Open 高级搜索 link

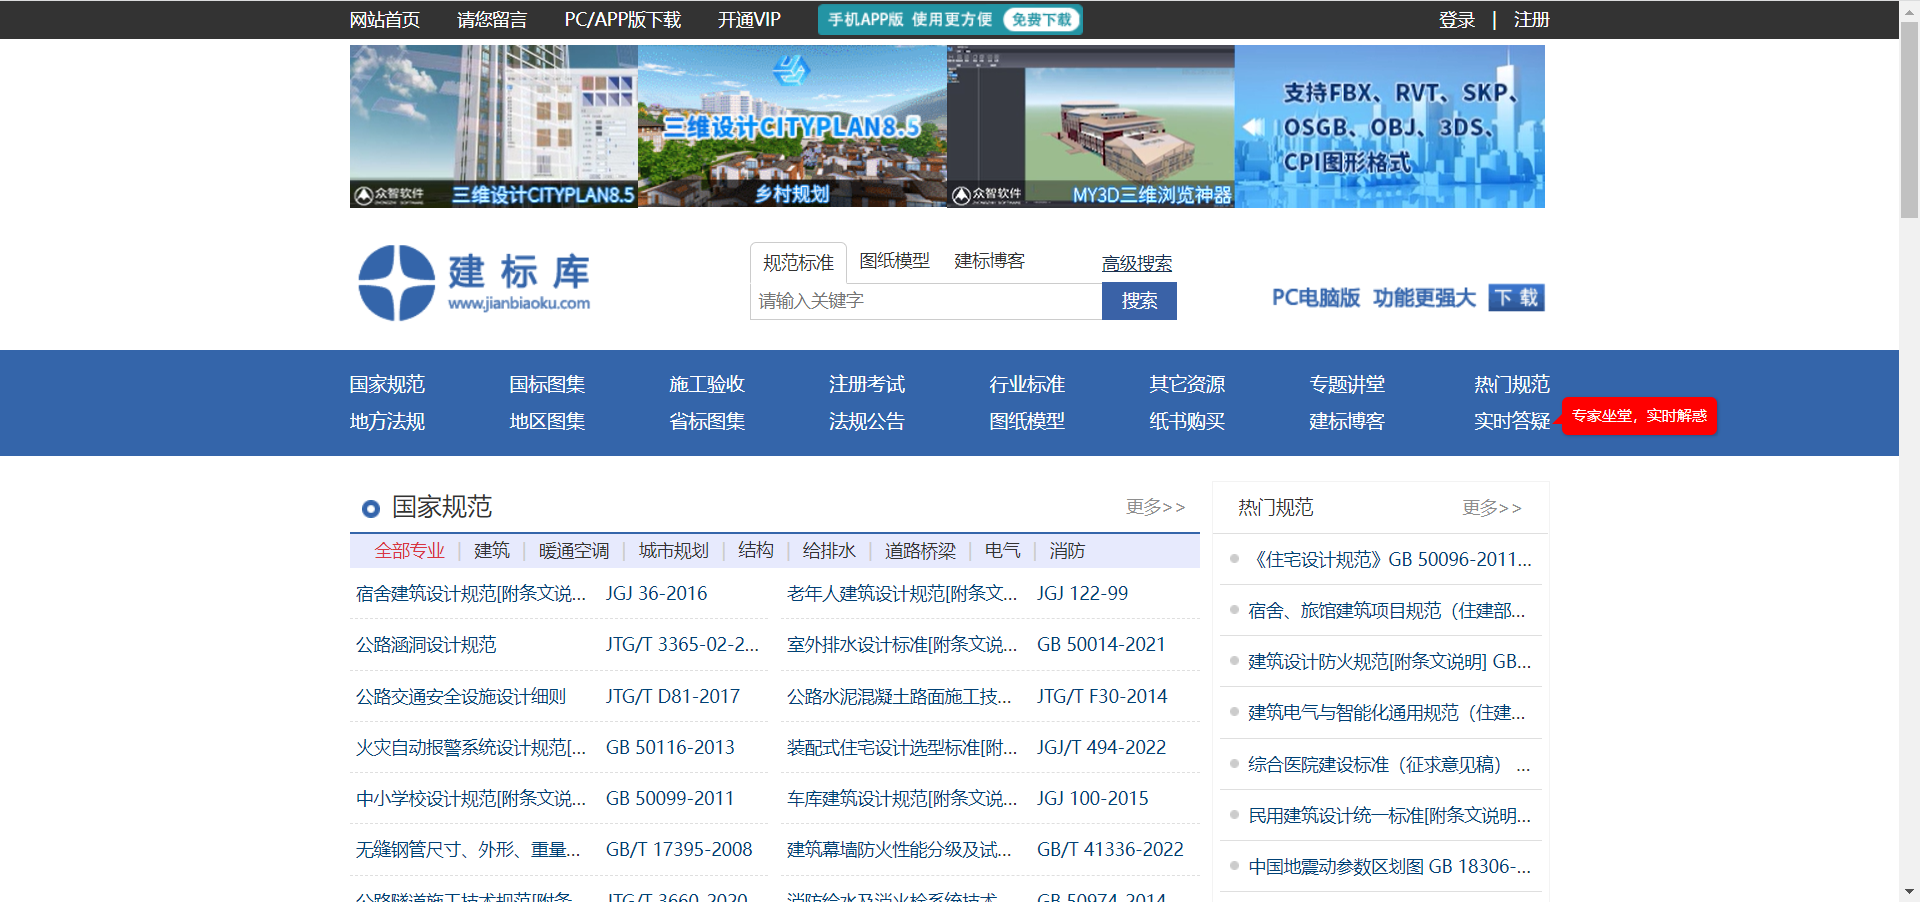[1137, 263]
